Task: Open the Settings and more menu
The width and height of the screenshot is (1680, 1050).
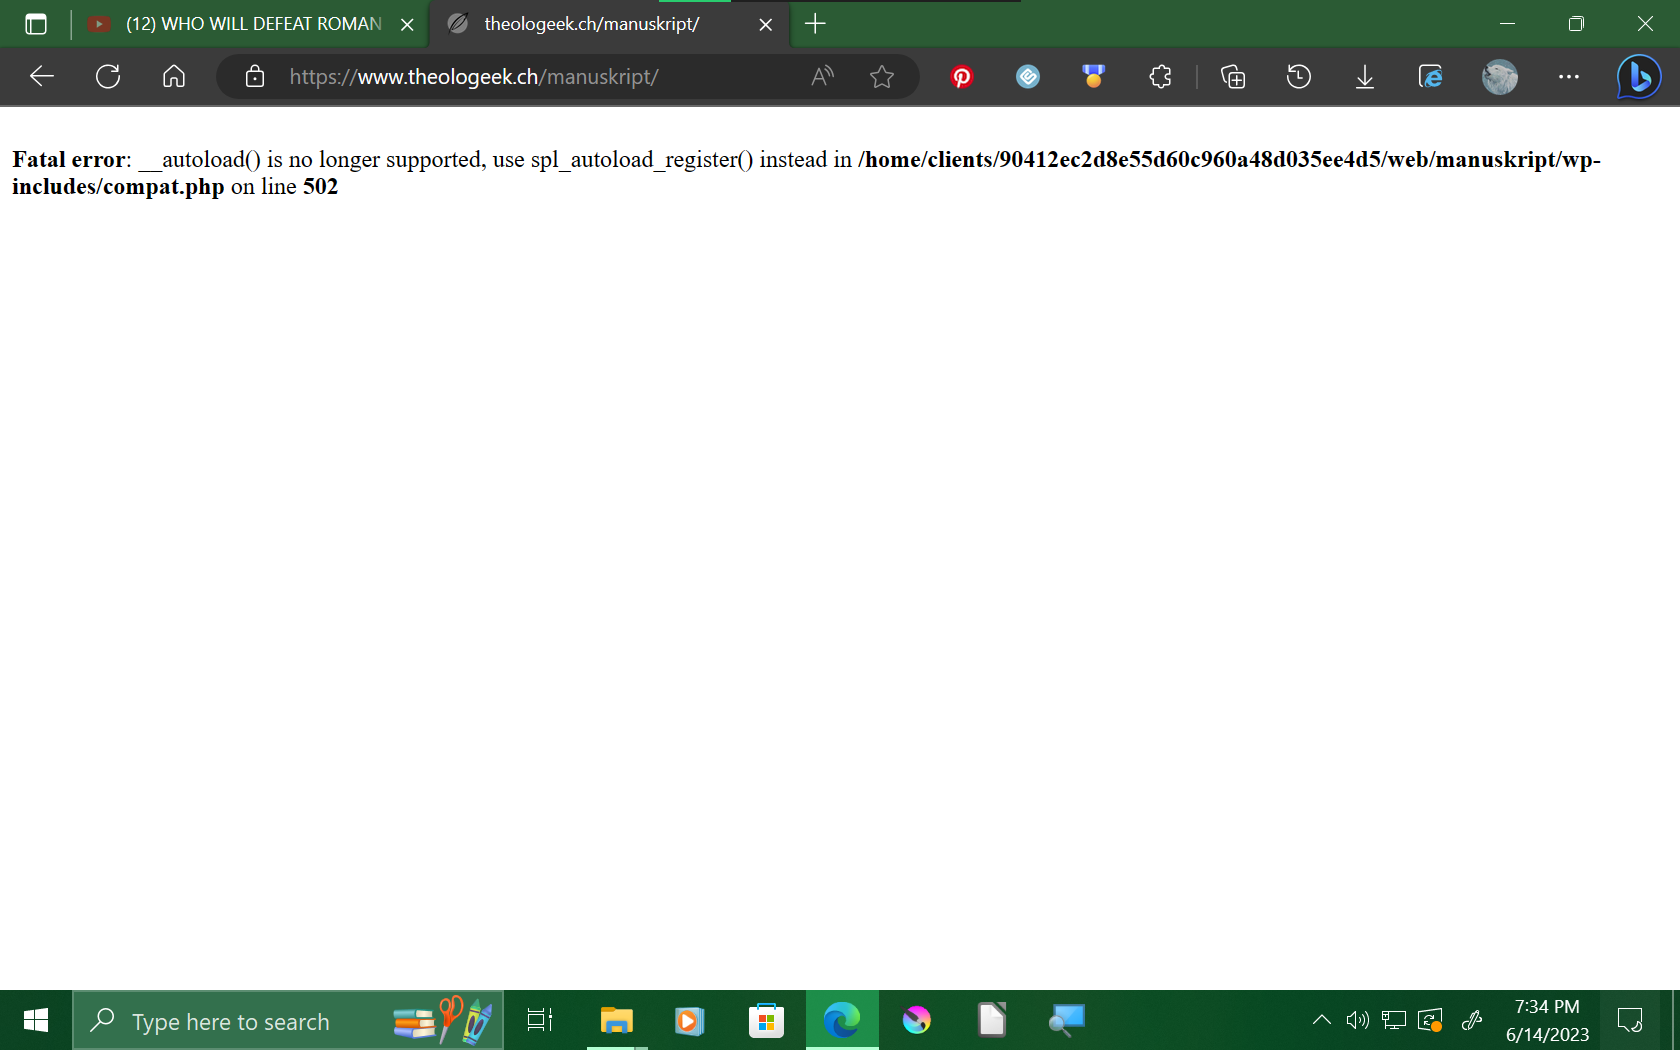Action: click(x=1567, y=76)
